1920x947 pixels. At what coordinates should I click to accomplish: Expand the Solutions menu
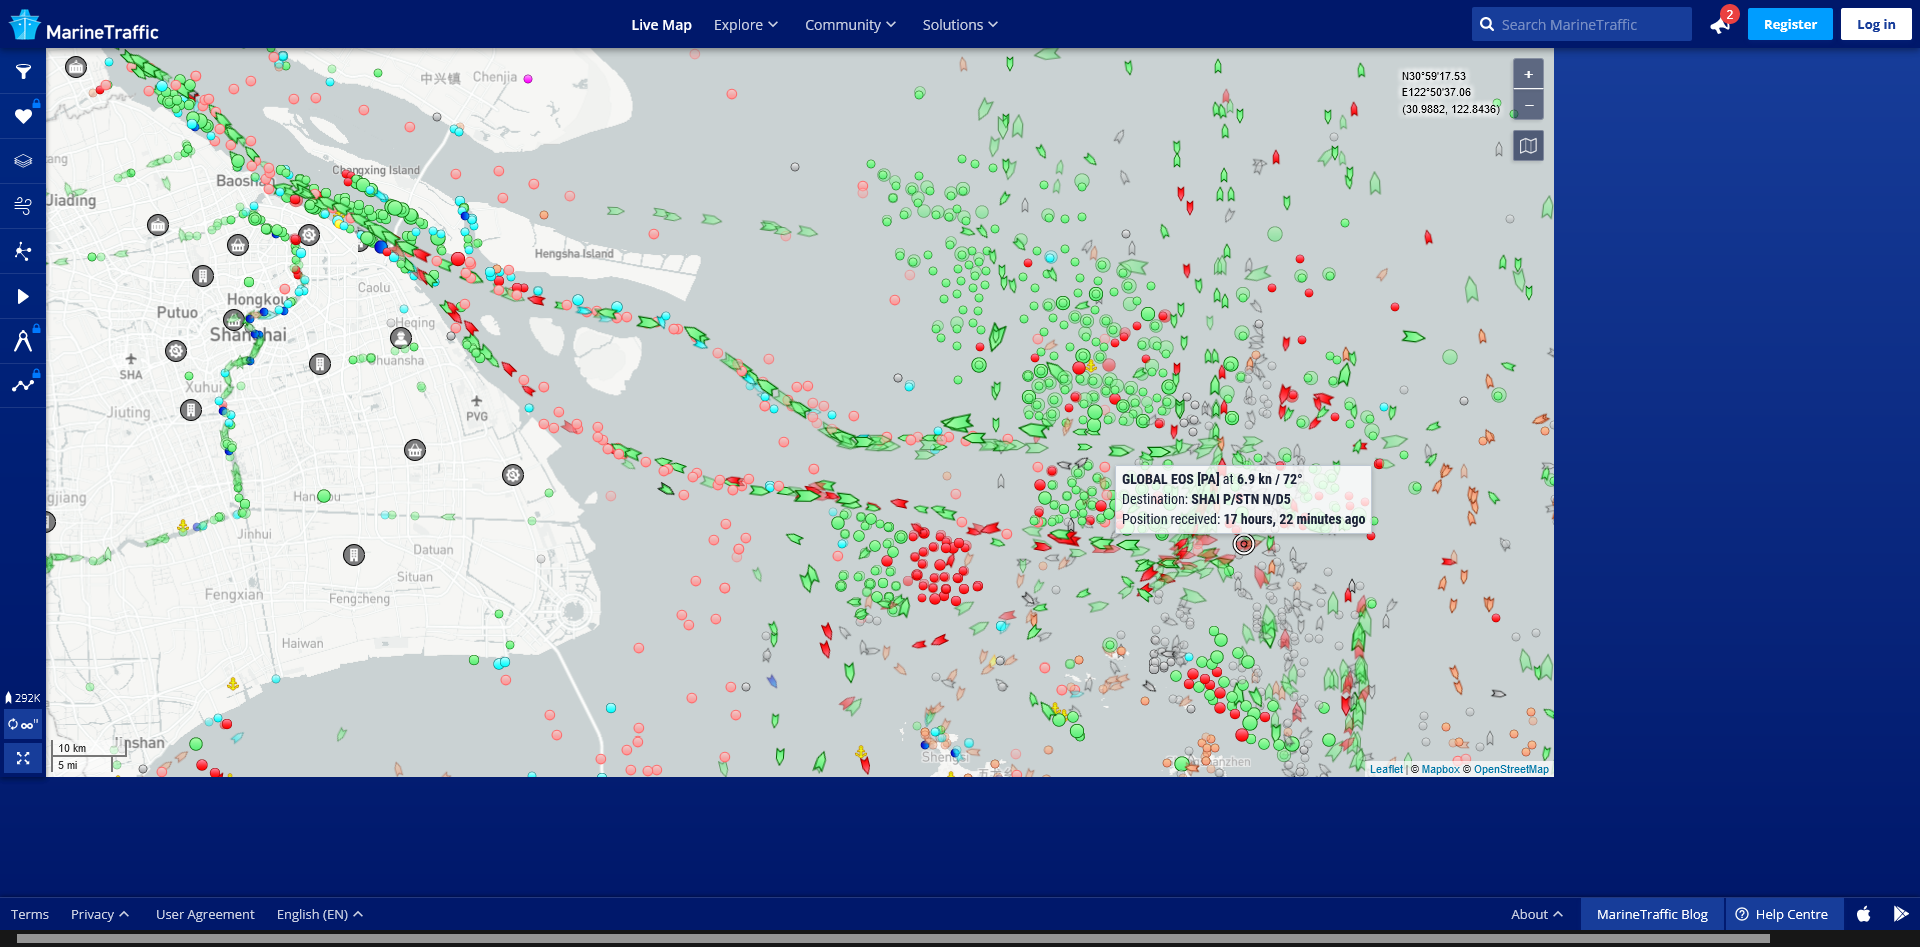[960, 25]
